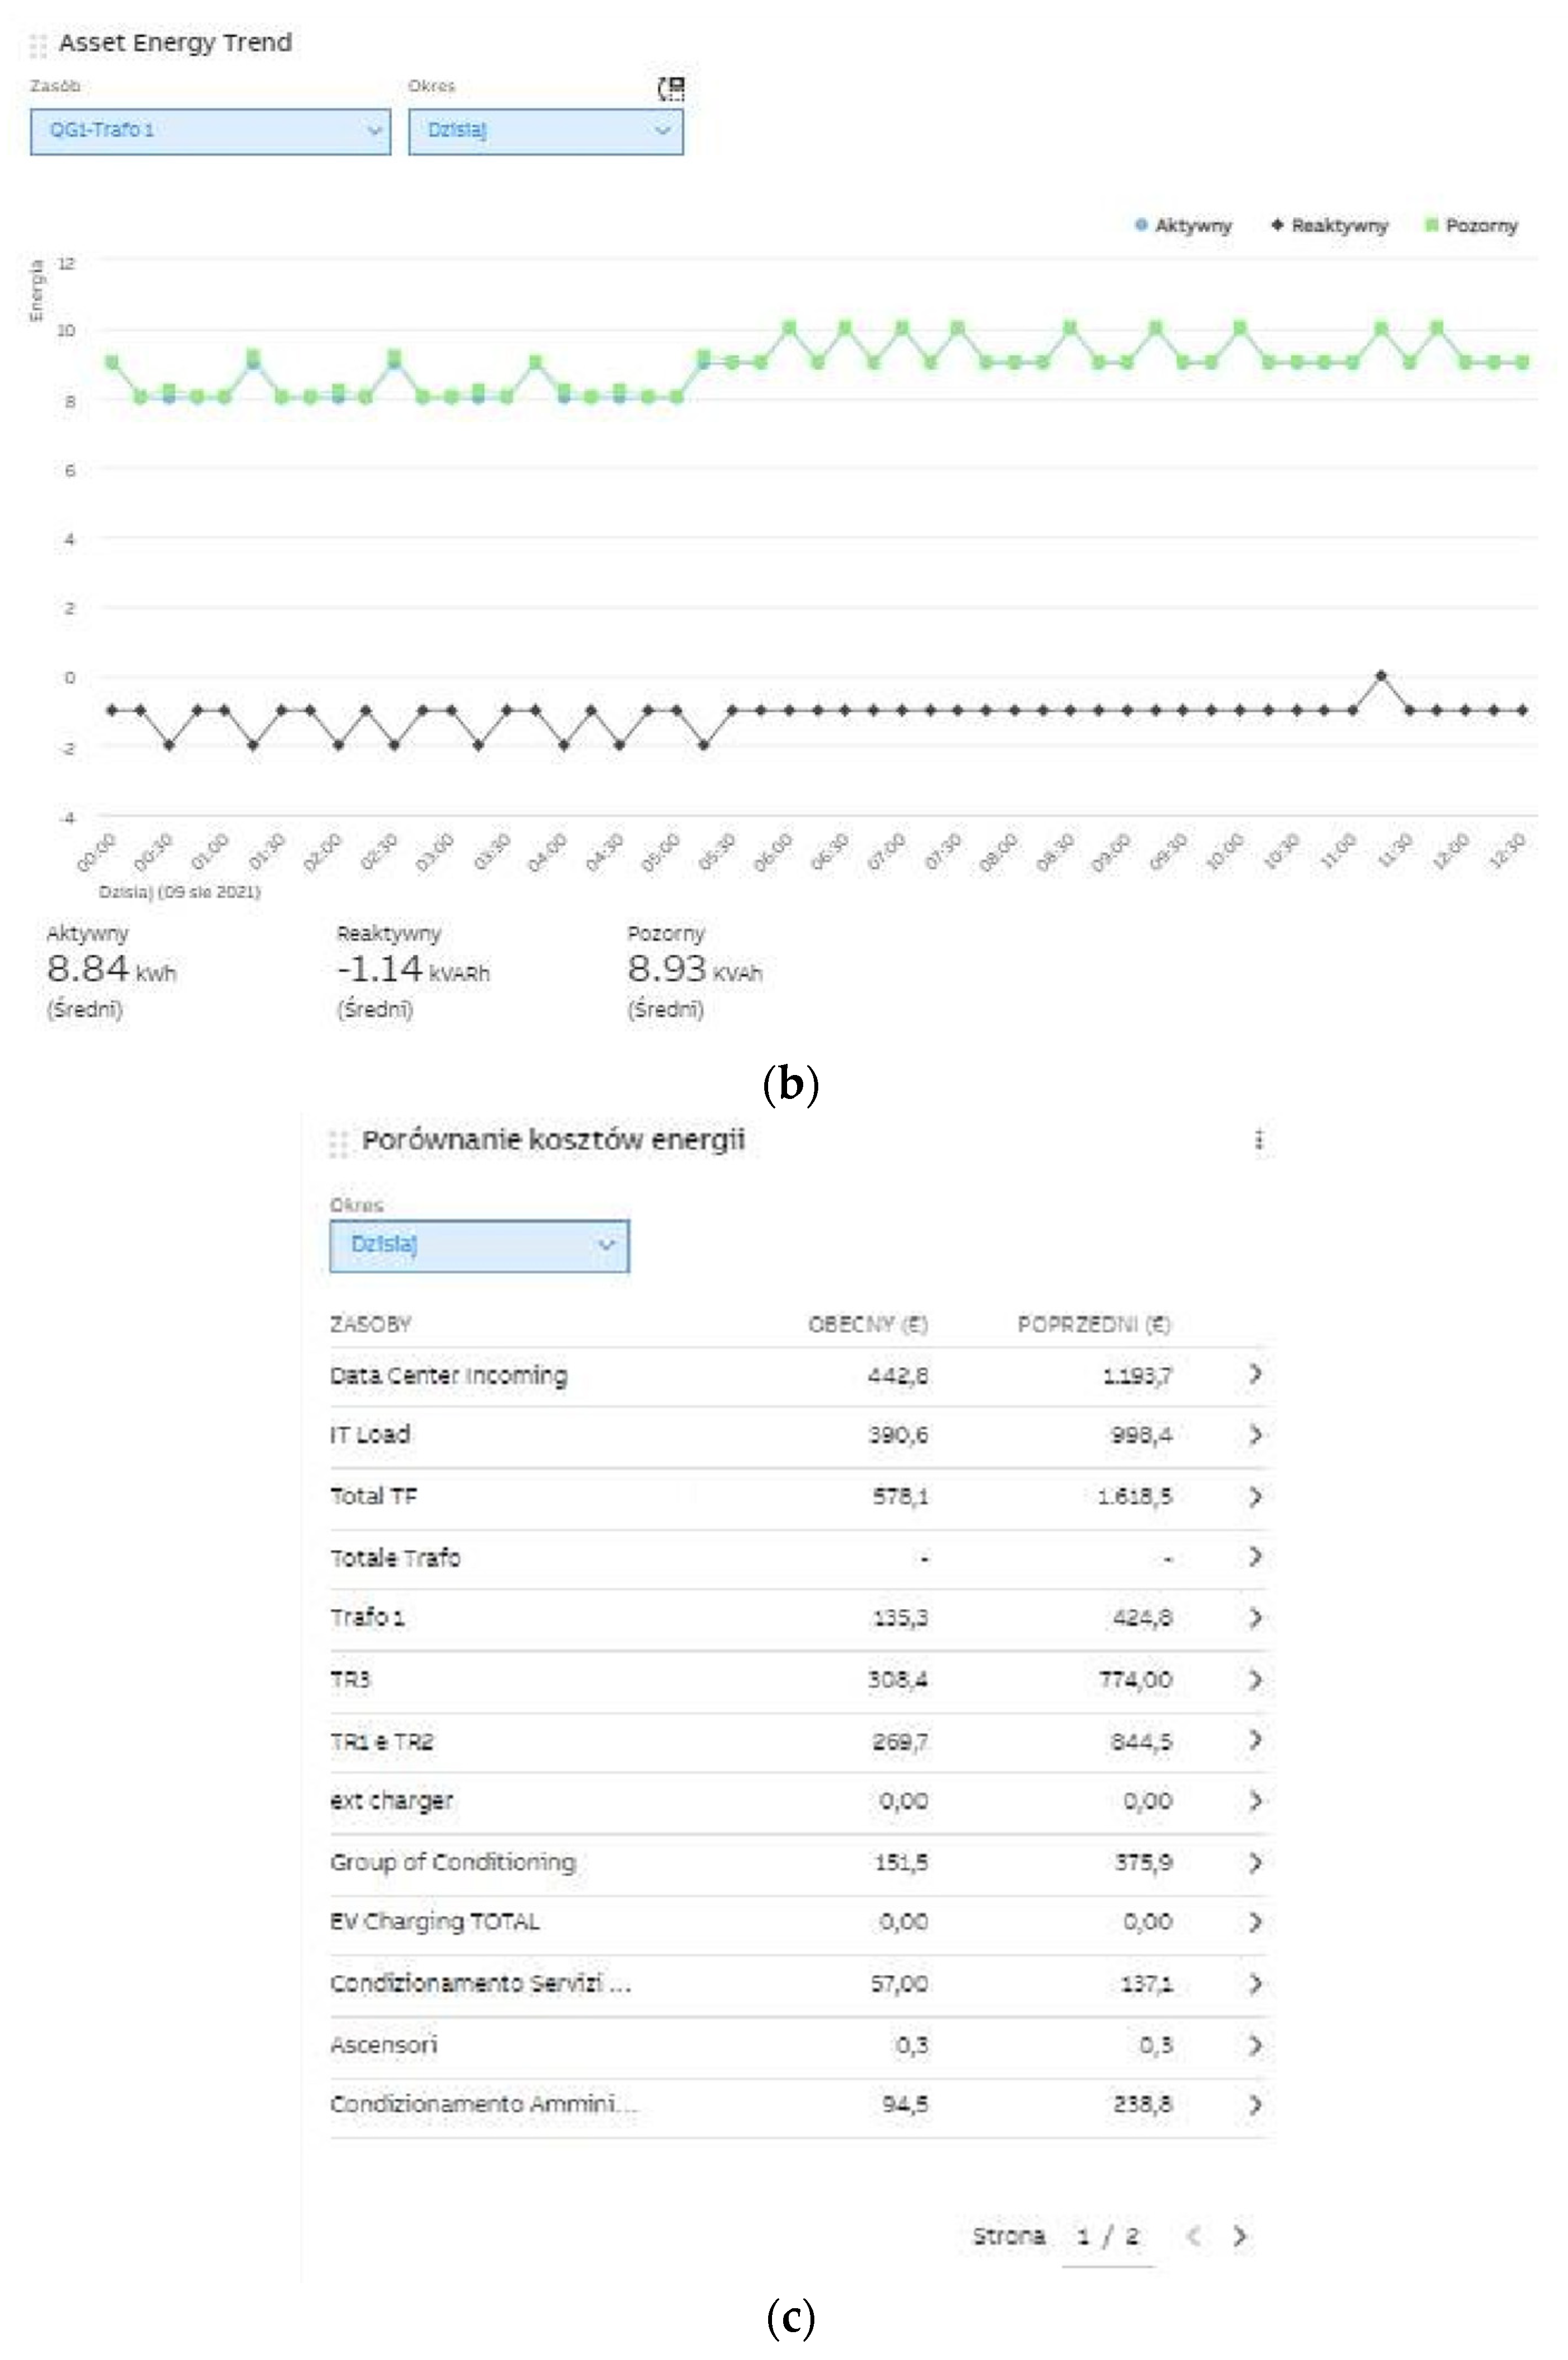
Task: Open the Zasób dropdown showing QG1-Trafo 1
Action: point(210,131)
